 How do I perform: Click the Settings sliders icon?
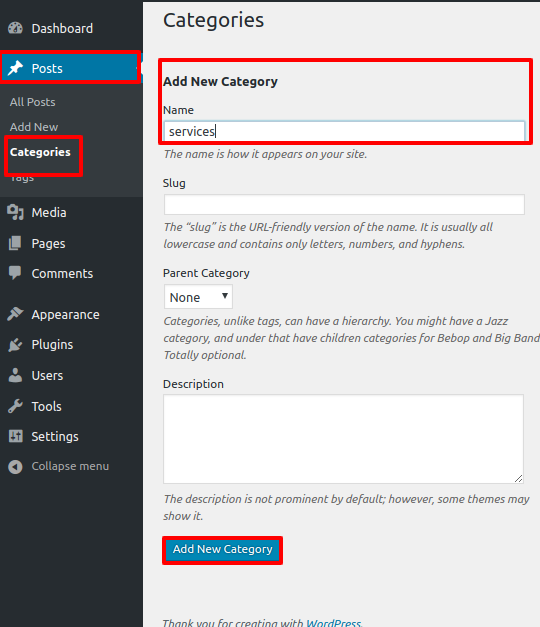[x=16, y=436]
